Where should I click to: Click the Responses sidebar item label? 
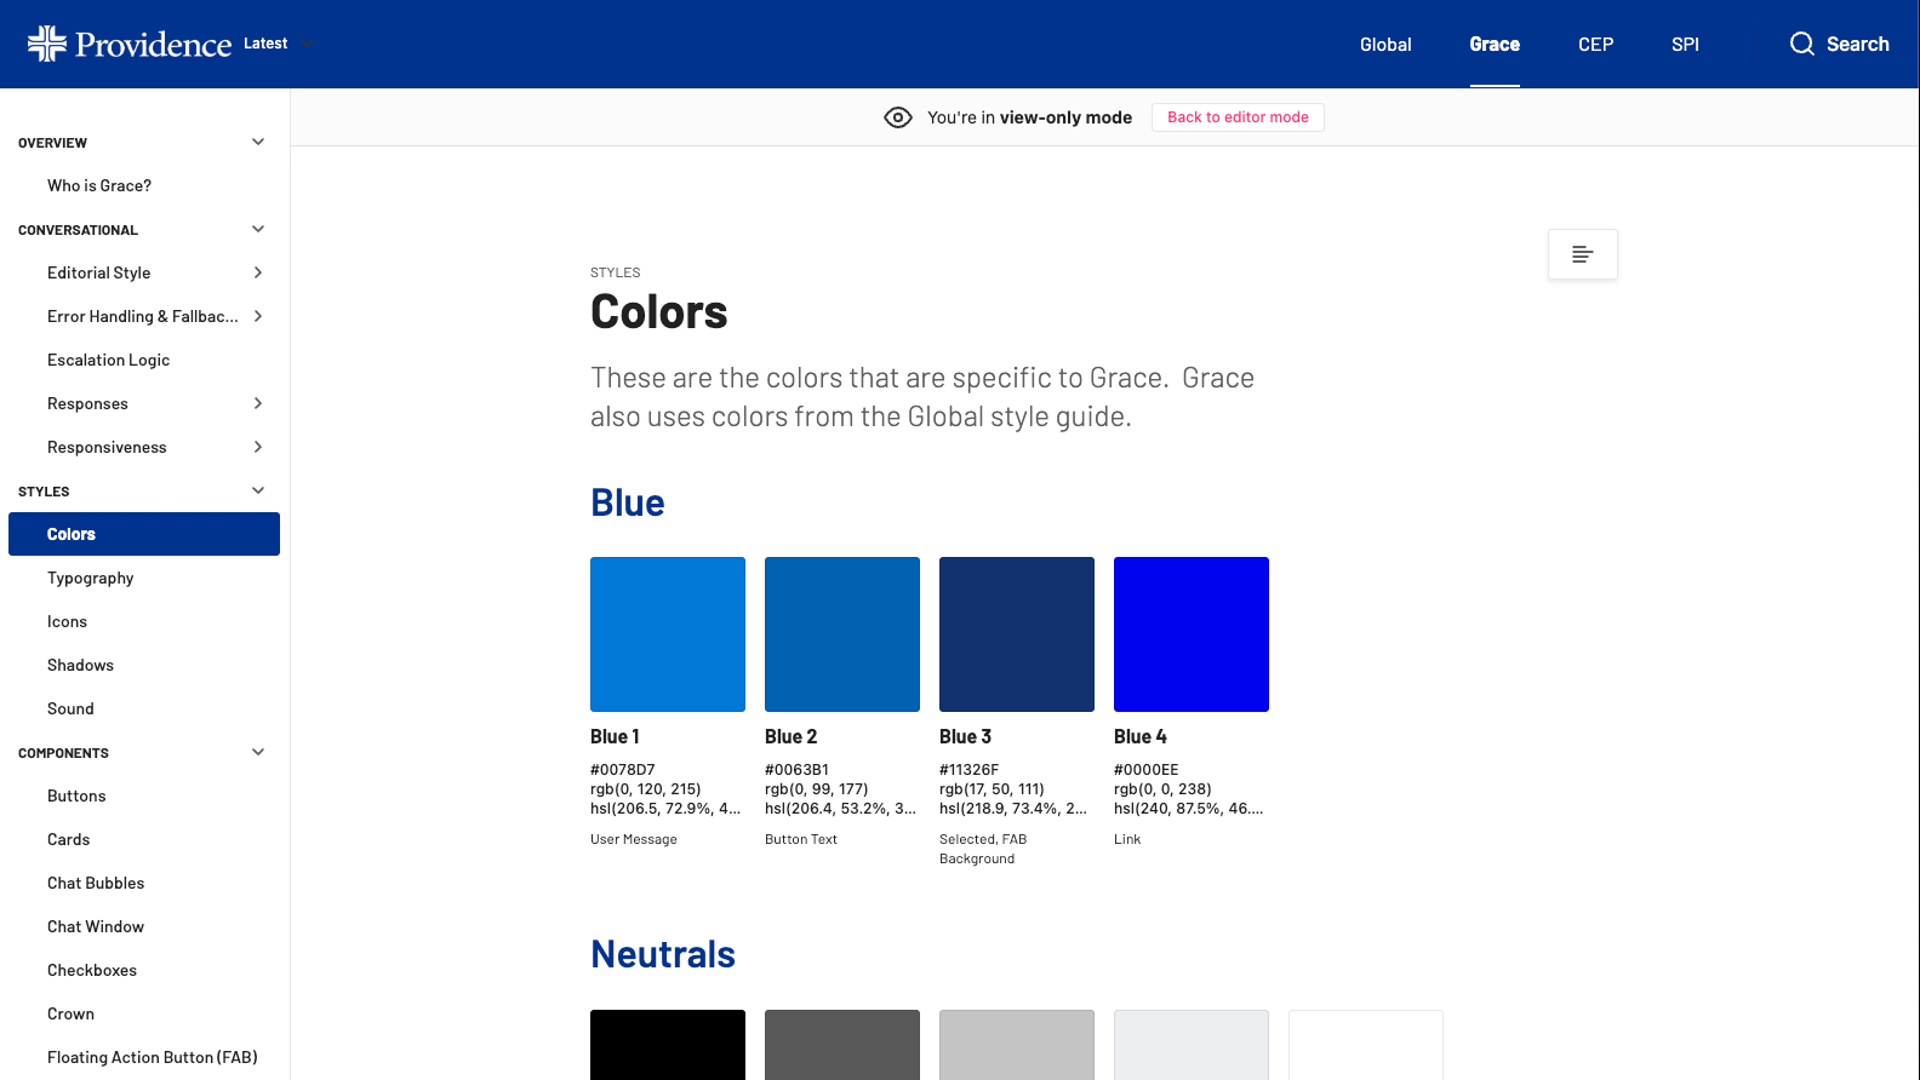tap(87, 404)
